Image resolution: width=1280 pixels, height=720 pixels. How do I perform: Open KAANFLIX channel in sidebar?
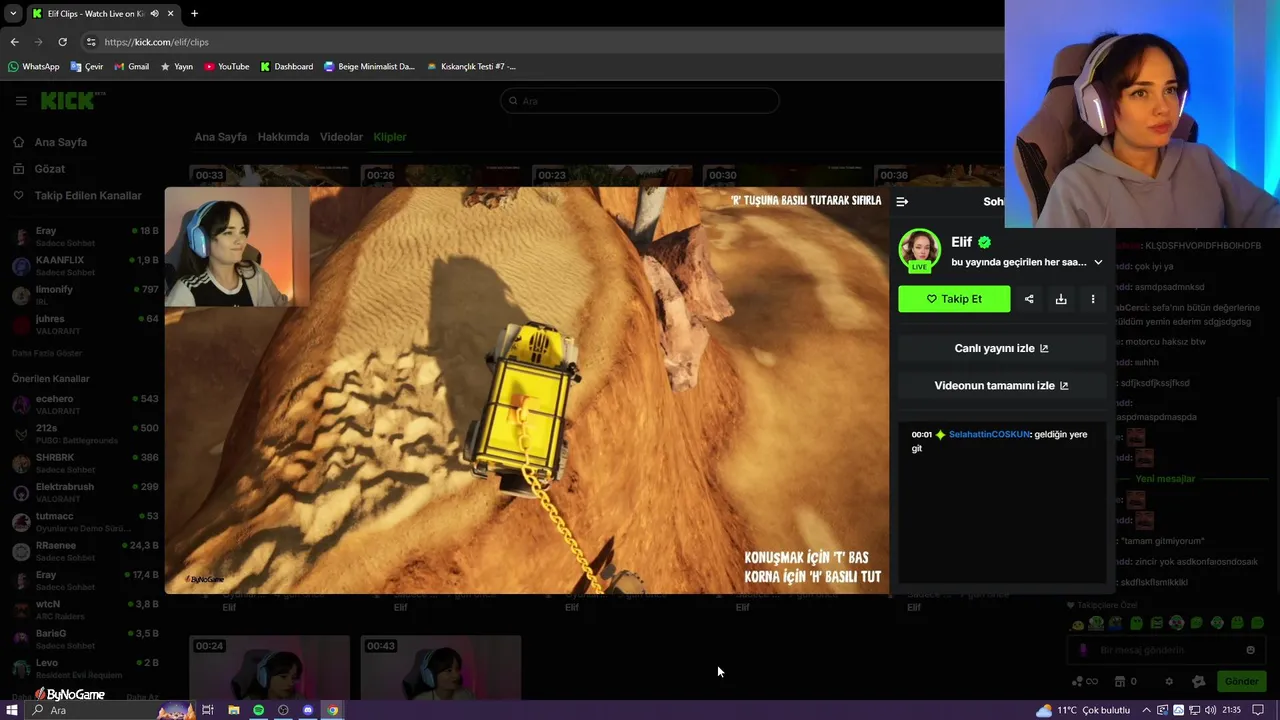[85, 265]
